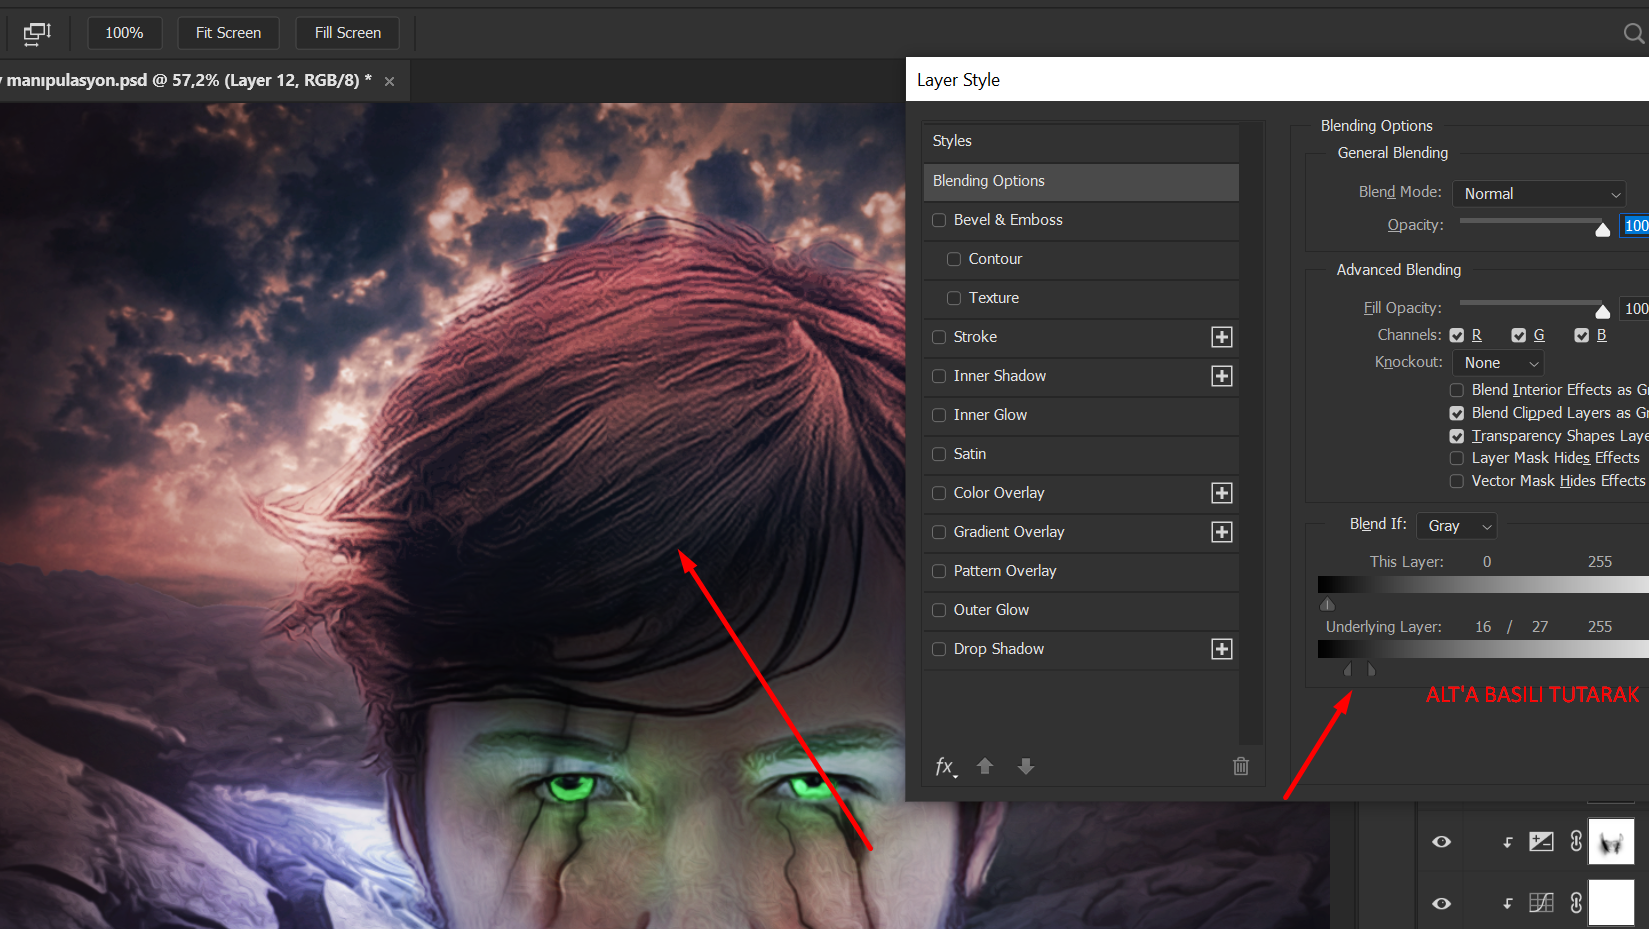
Task: Open the fx effects menu
Action: click(946, 766)
